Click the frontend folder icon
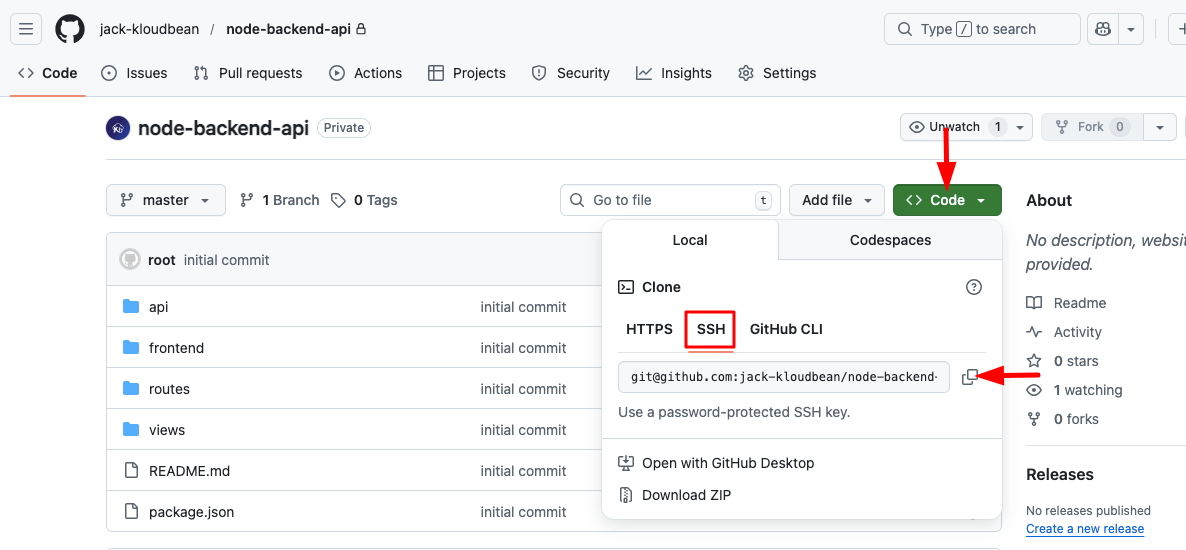 click(131, 347)
